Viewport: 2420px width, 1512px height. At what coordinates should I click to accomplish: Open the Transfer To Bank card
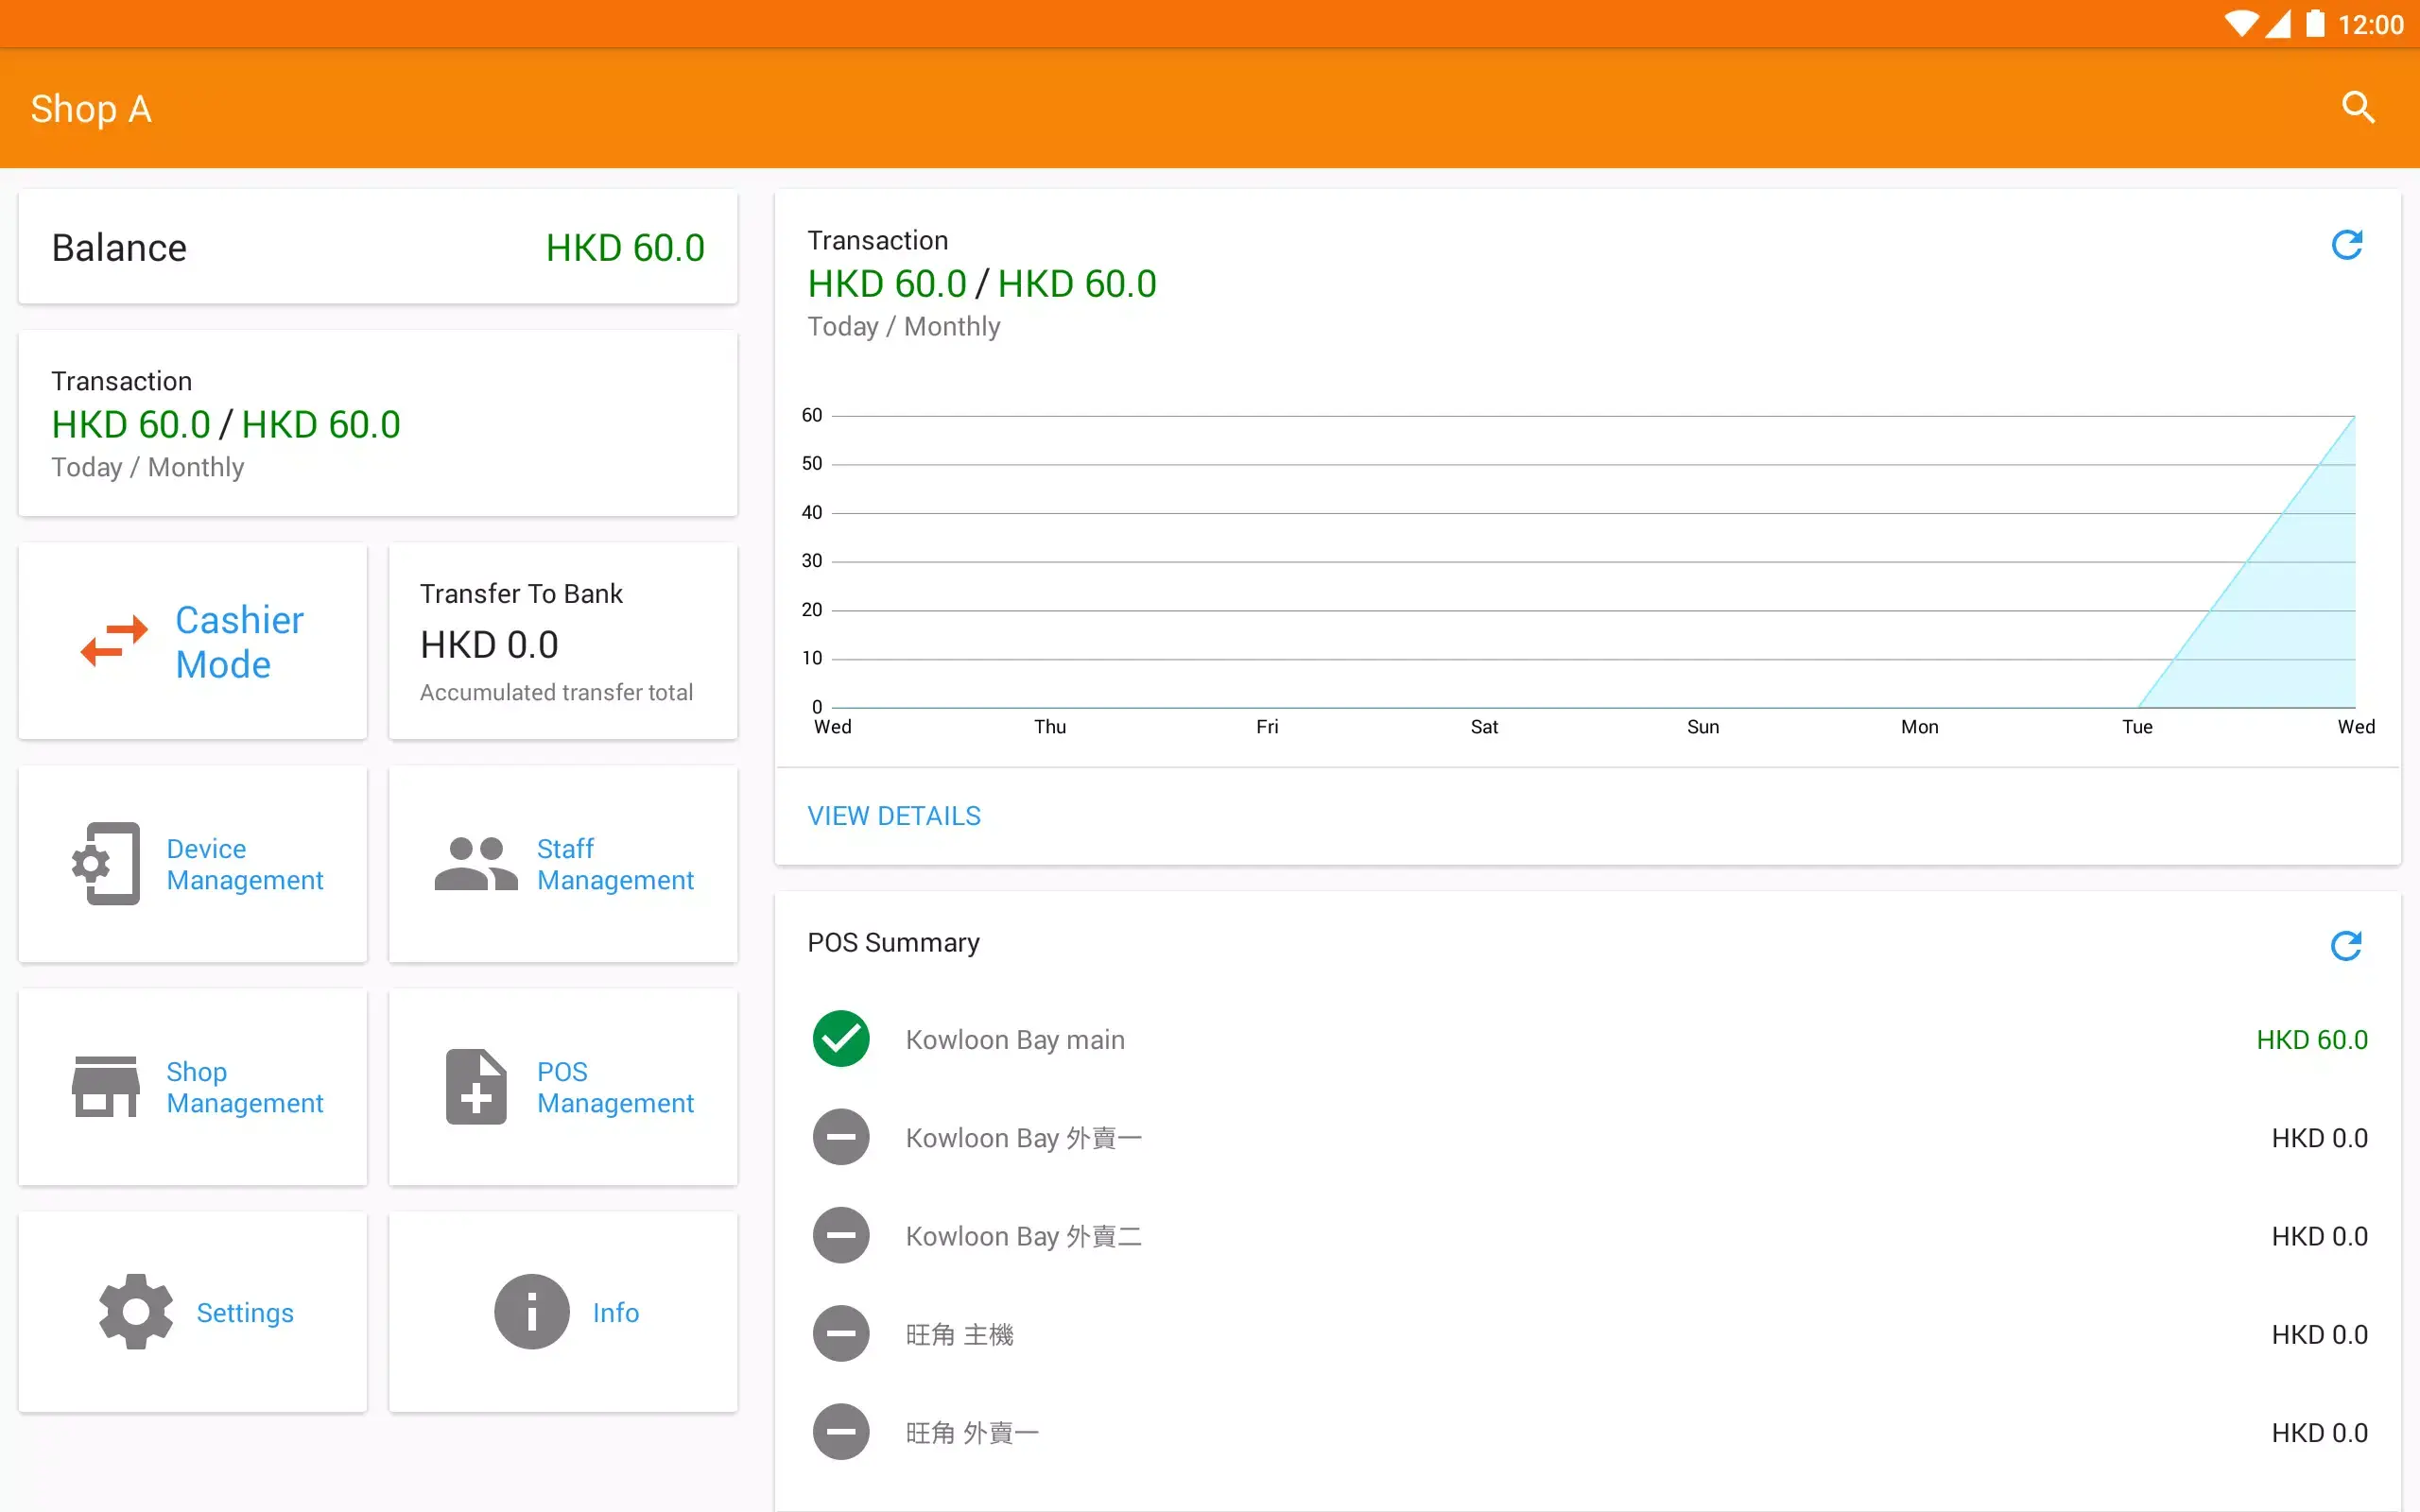click(563, 641)
